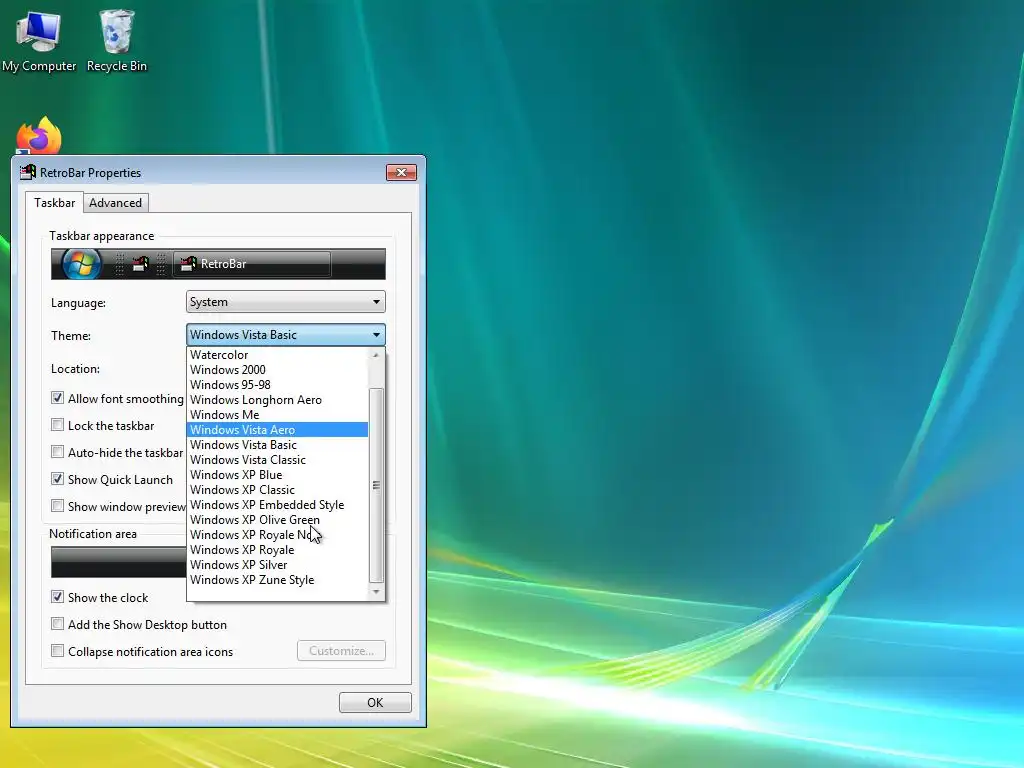The height and width of the screenshot is (768, 1024).
Task: Choose Windows Vista Classic theme
Action: (x=278, y=460)
